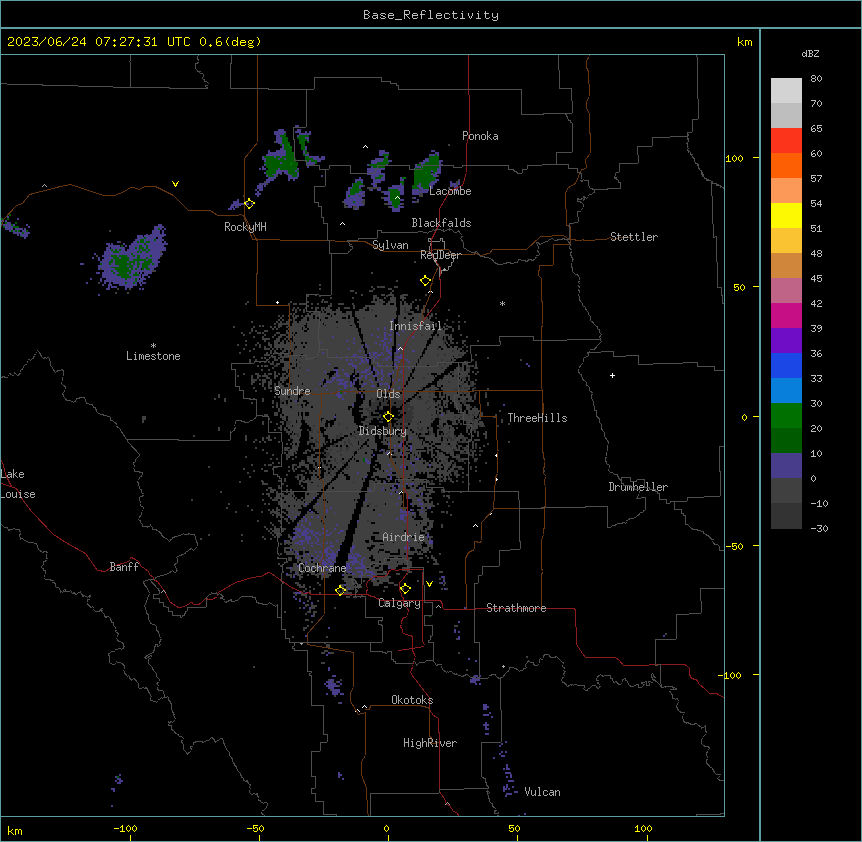The width and height of the screenshot is (862, 842).
Task: Click the Blackfalds label
Action: (441, 223)
